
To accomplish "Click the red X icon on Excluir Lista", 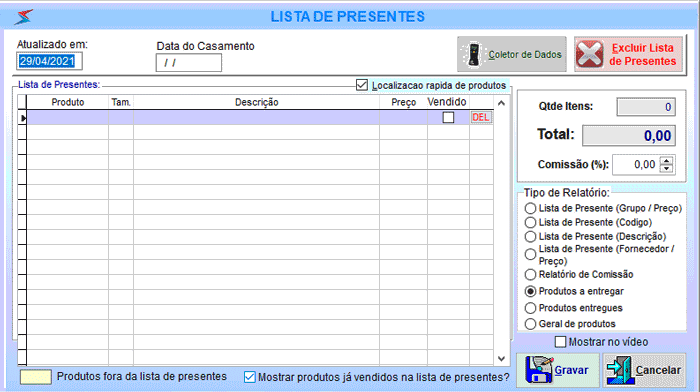I will (x=590, y=54).
